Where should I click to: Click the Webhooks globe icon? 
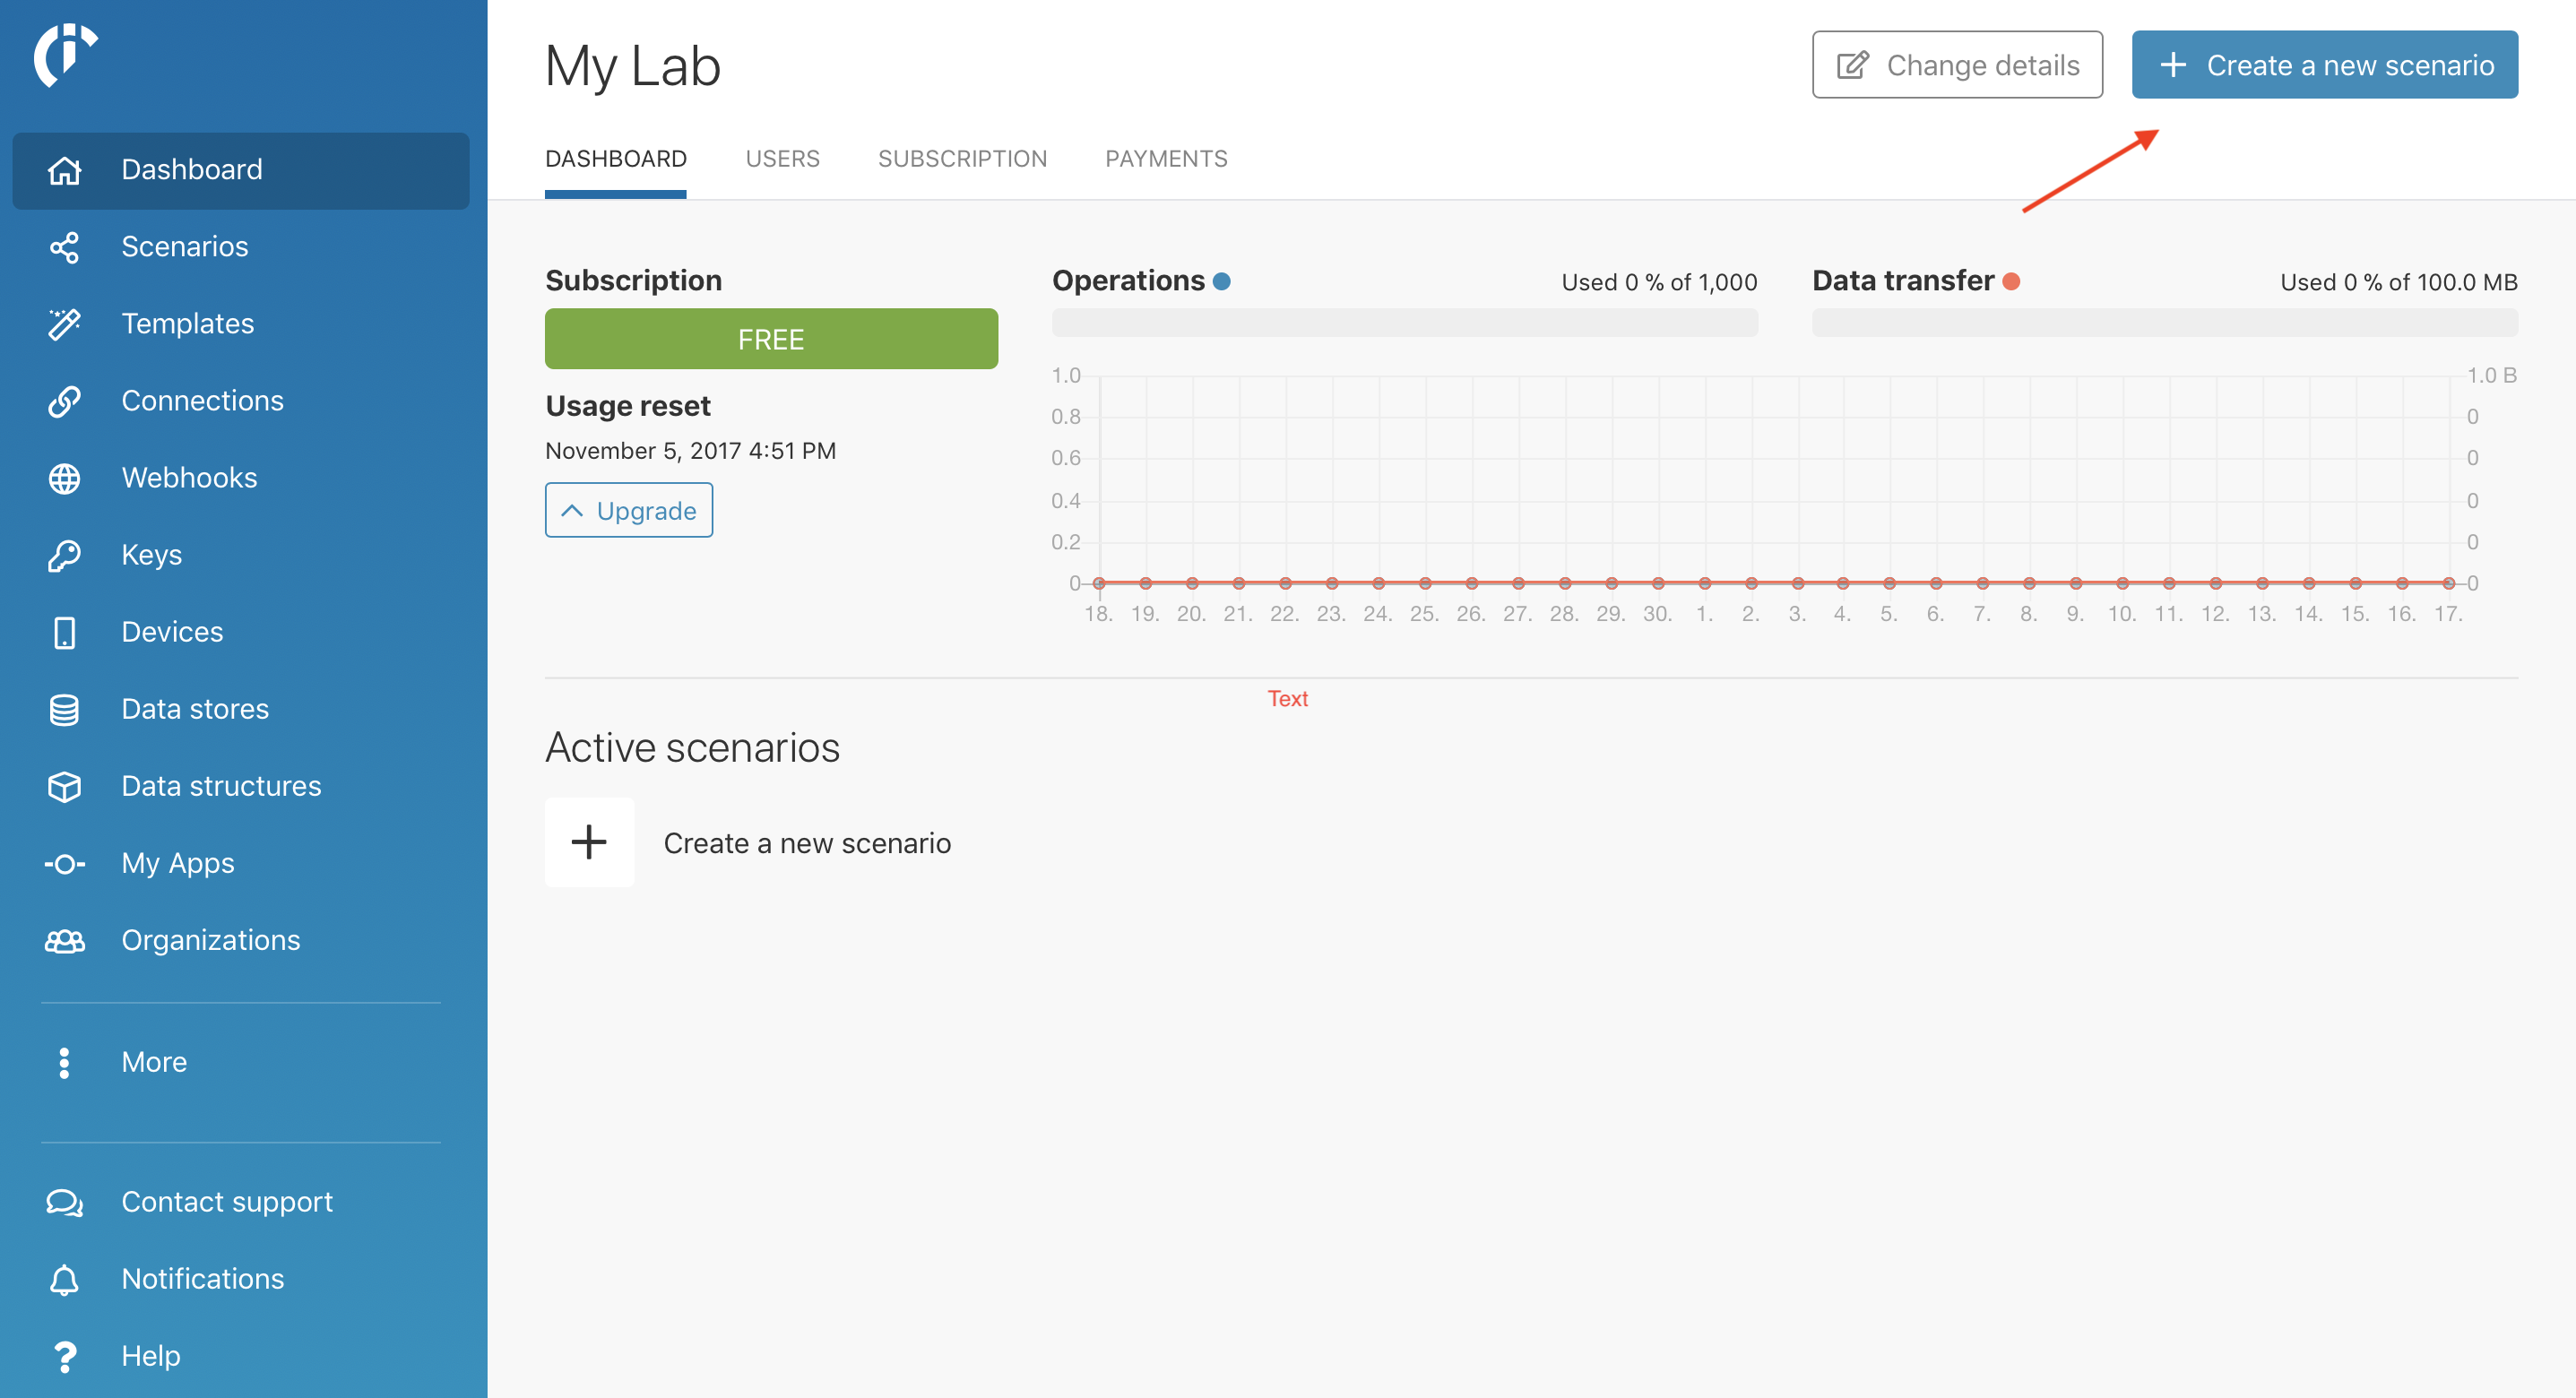64,478
